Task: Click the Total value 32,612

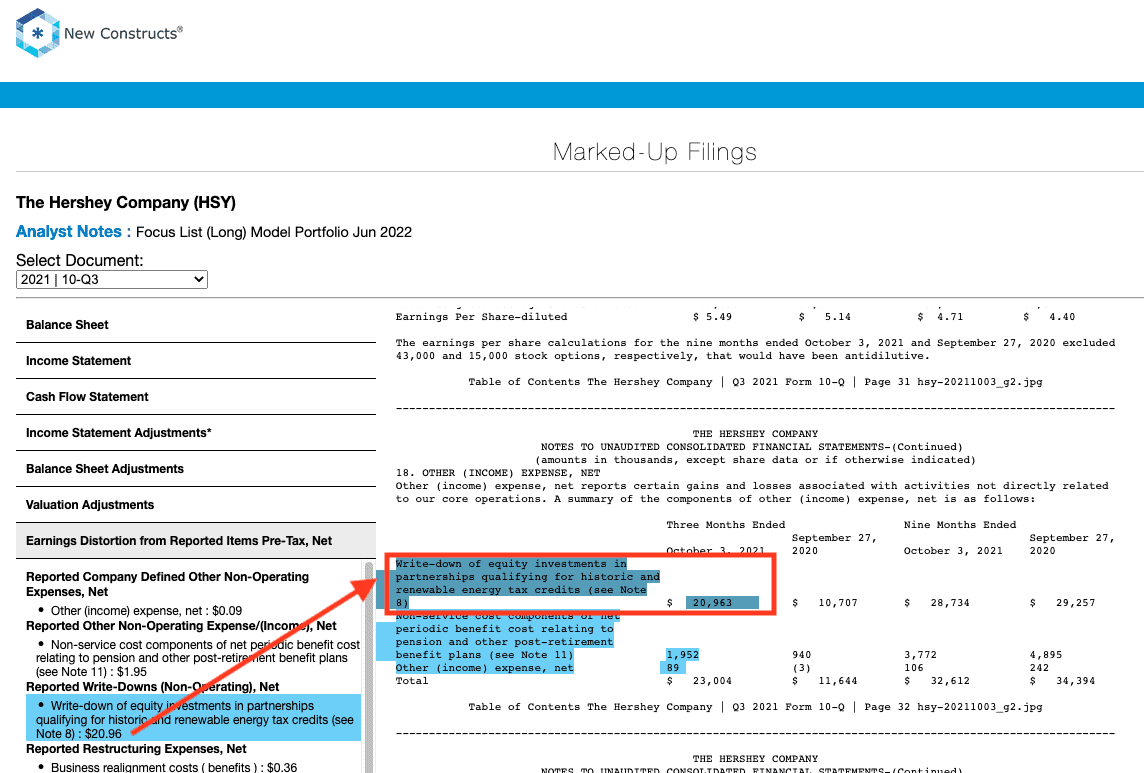Action: click(950, 681)
